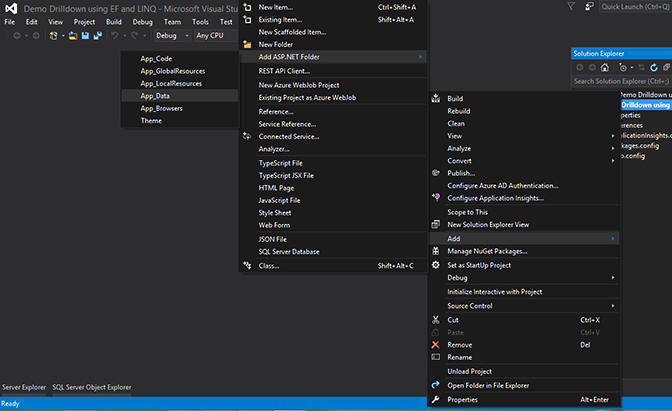Click the Search Solution Explorer field
This screenshot has width=672, height=411.
point(620,81)
